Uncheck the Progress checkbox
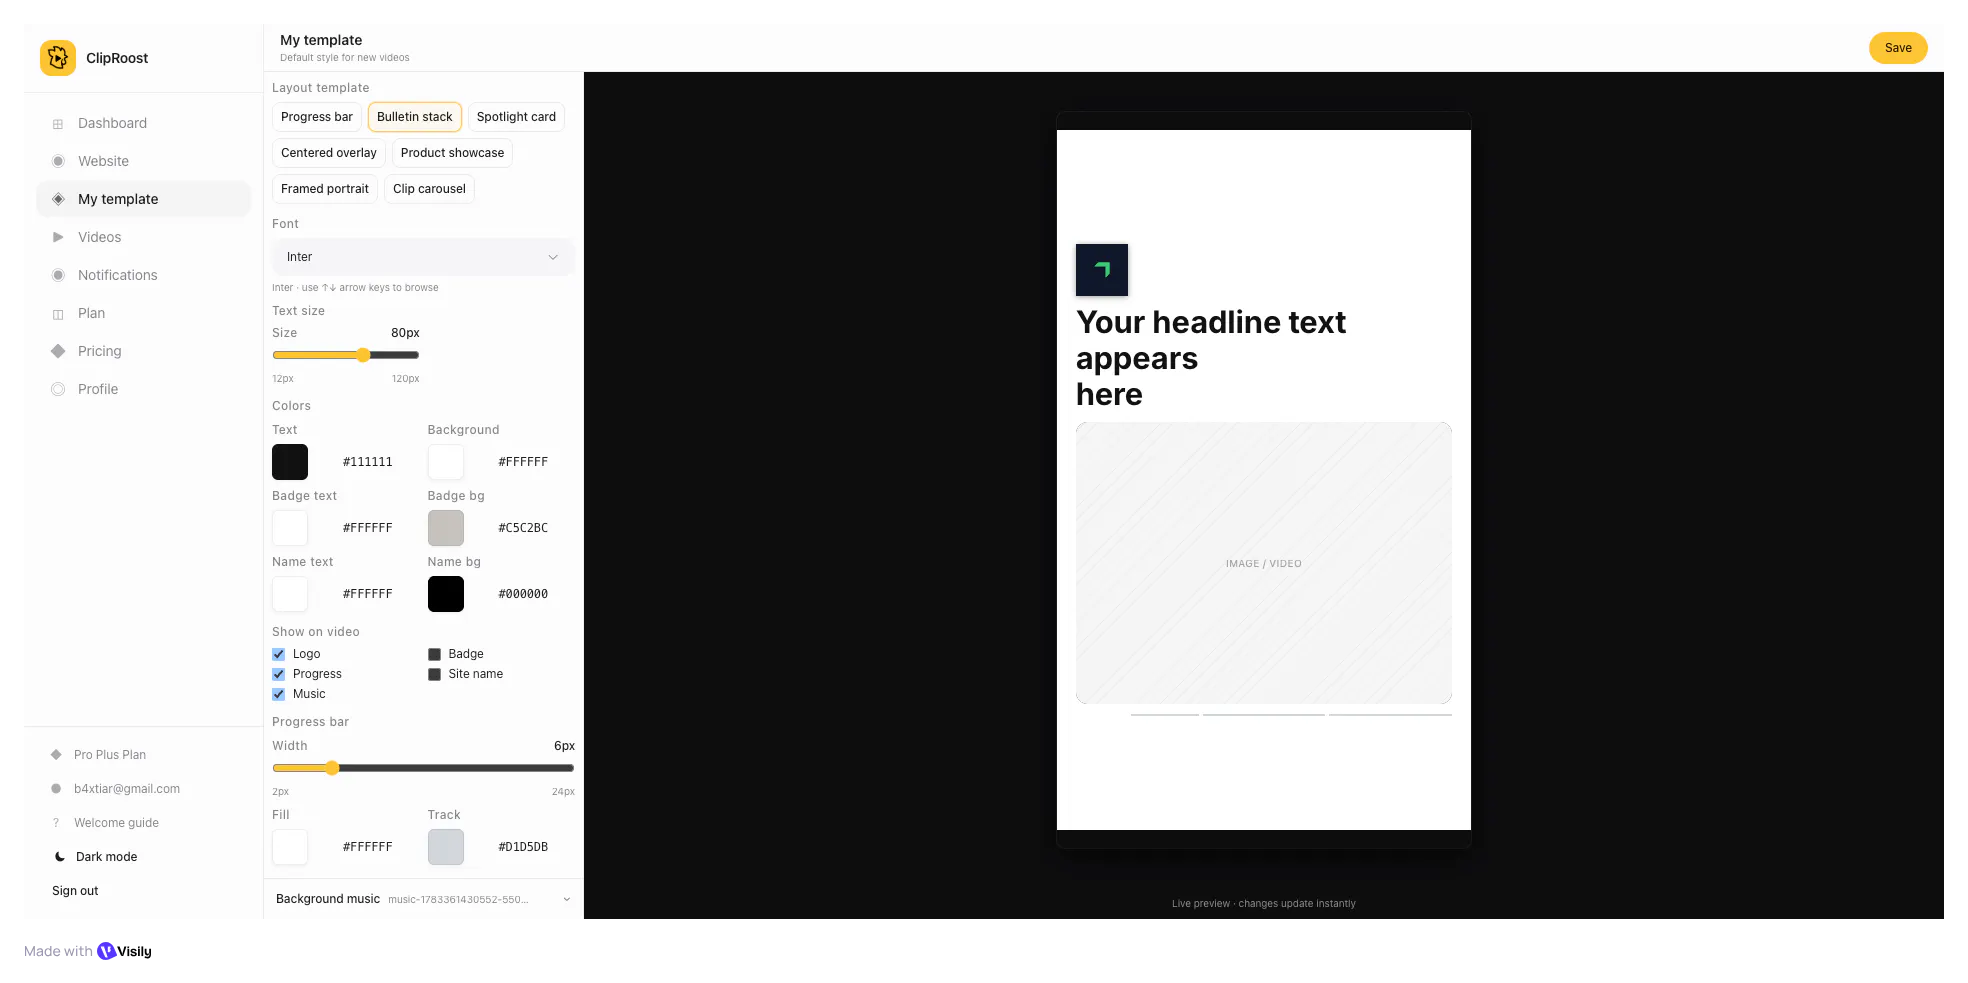 click(x=279, y=674)
